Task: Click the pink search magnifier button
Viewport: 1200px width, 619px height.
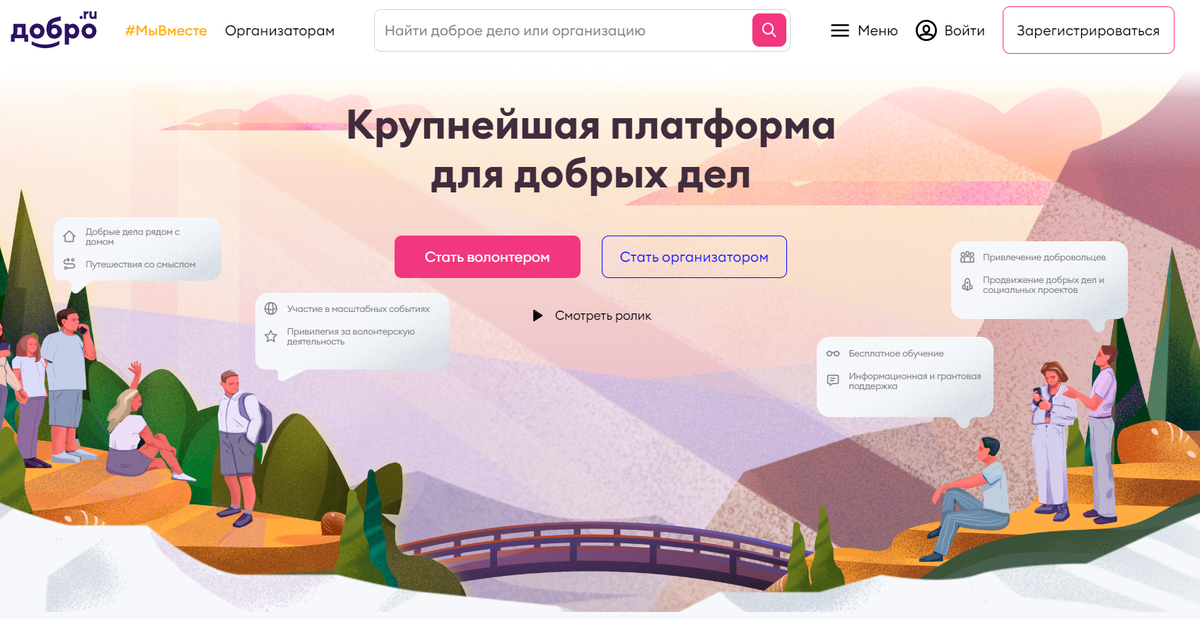Action: point(768,30)
